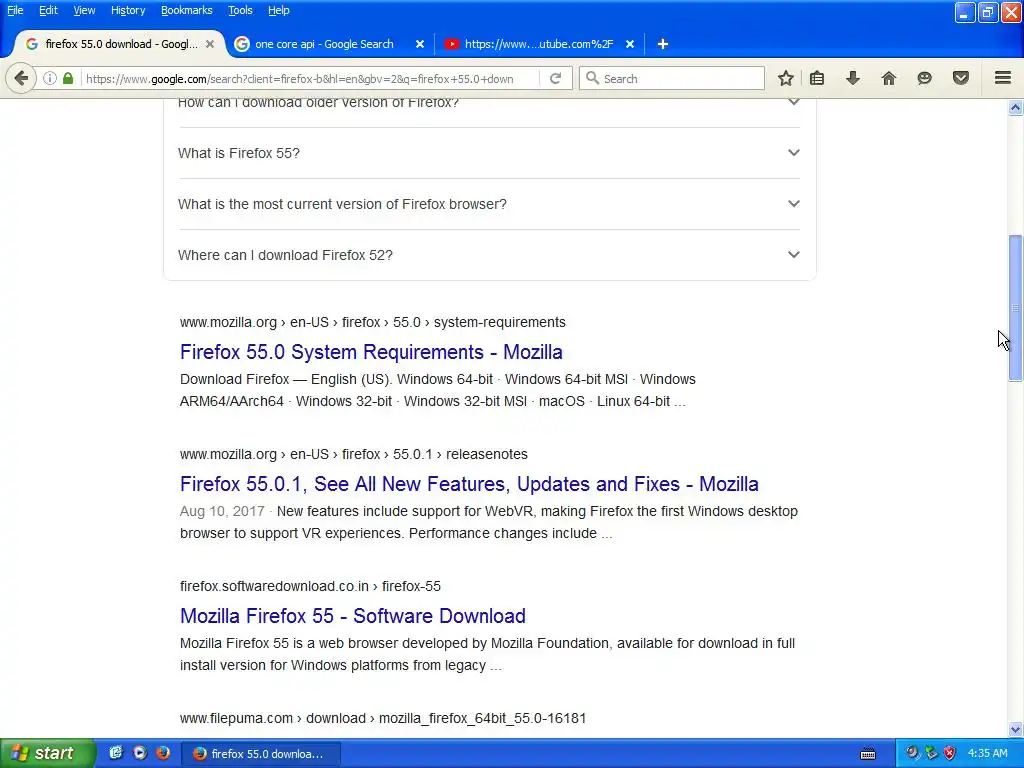Image resolution: width=1024 pixels, height=768 pixels.
Task: Go to the home page
Action: coord(889,78)
